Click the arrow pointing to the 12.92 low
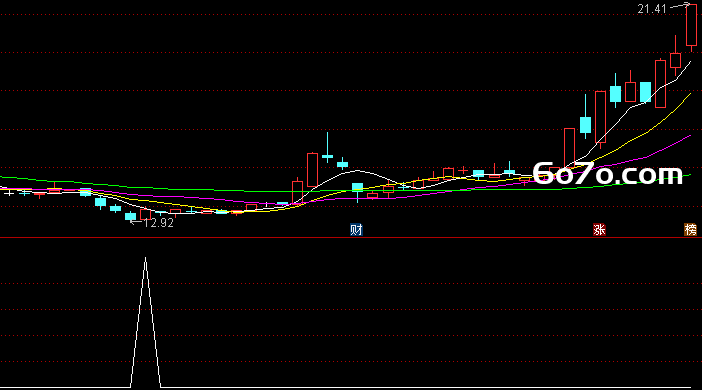Image resolution: width=702 pixels, height=390 pixels. [x=137, y=222]
